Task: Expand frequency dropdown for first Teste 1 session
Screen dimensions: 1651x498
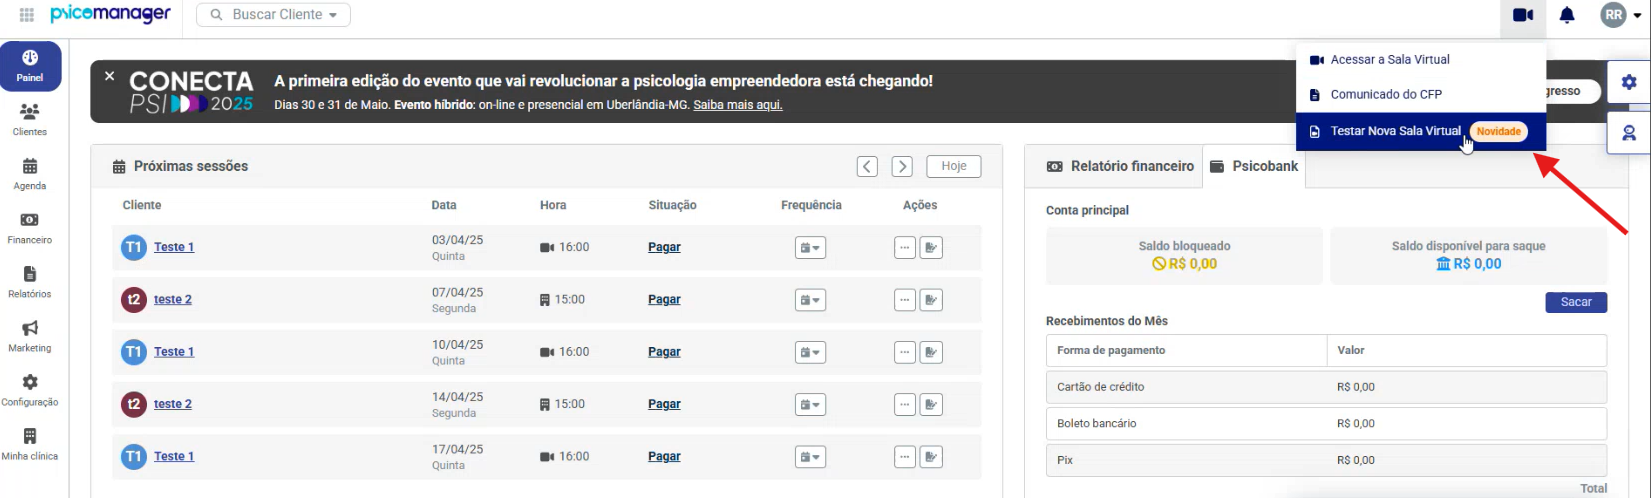Action: point(810,247)
